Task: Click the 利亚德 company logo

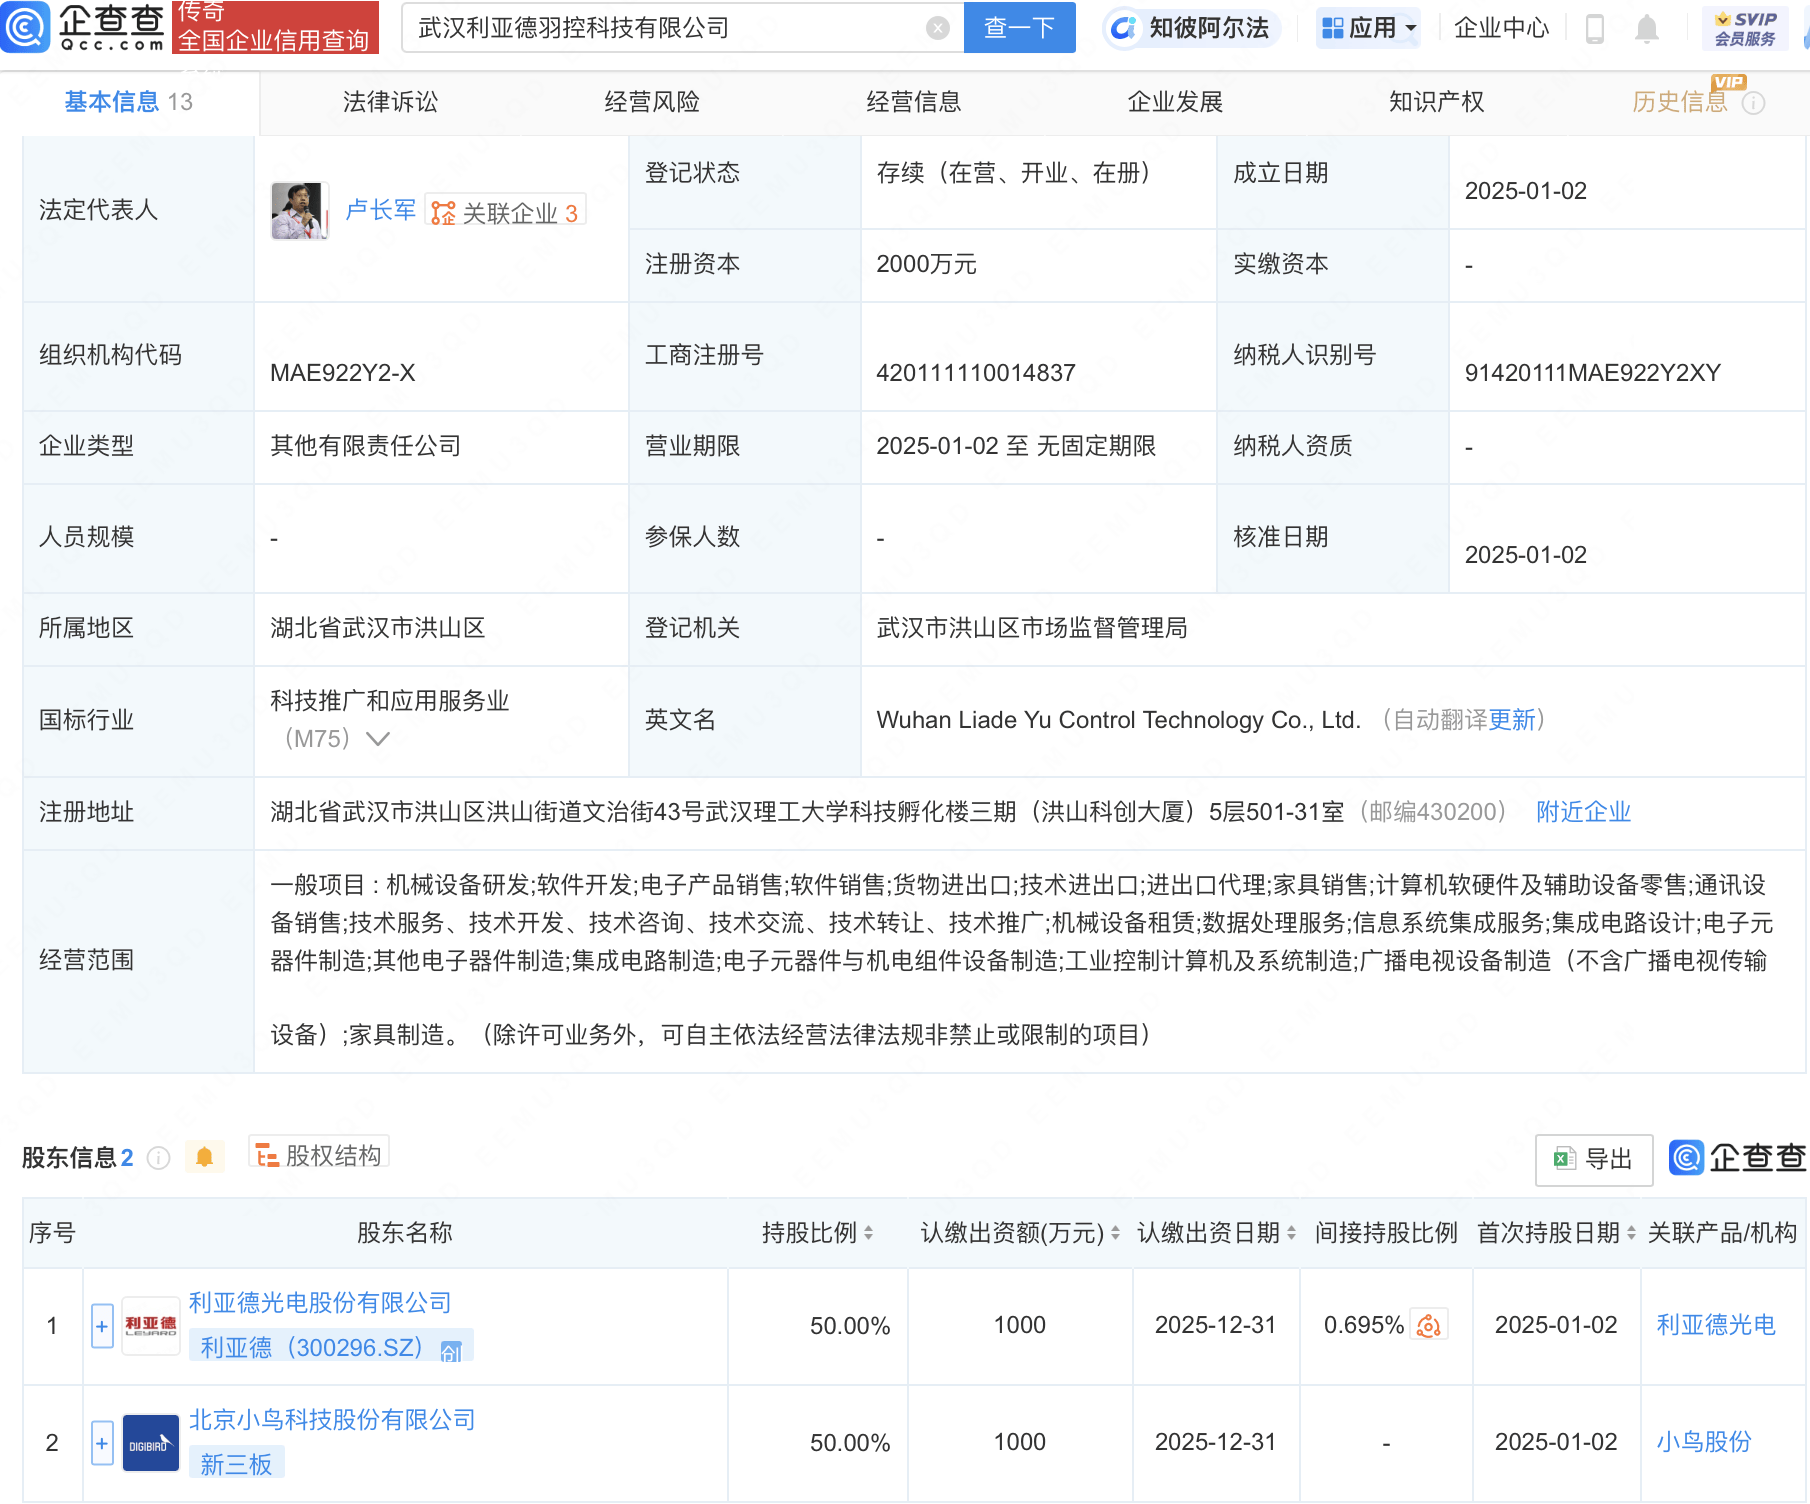Action: tap(151, 1326)
